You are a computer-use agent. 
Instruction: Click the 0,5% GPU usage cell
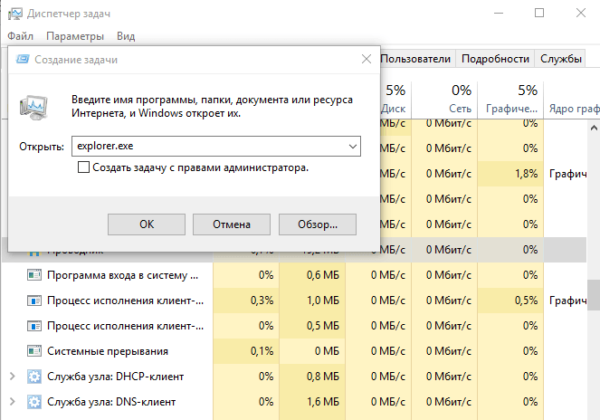click(x=510, y=300)
